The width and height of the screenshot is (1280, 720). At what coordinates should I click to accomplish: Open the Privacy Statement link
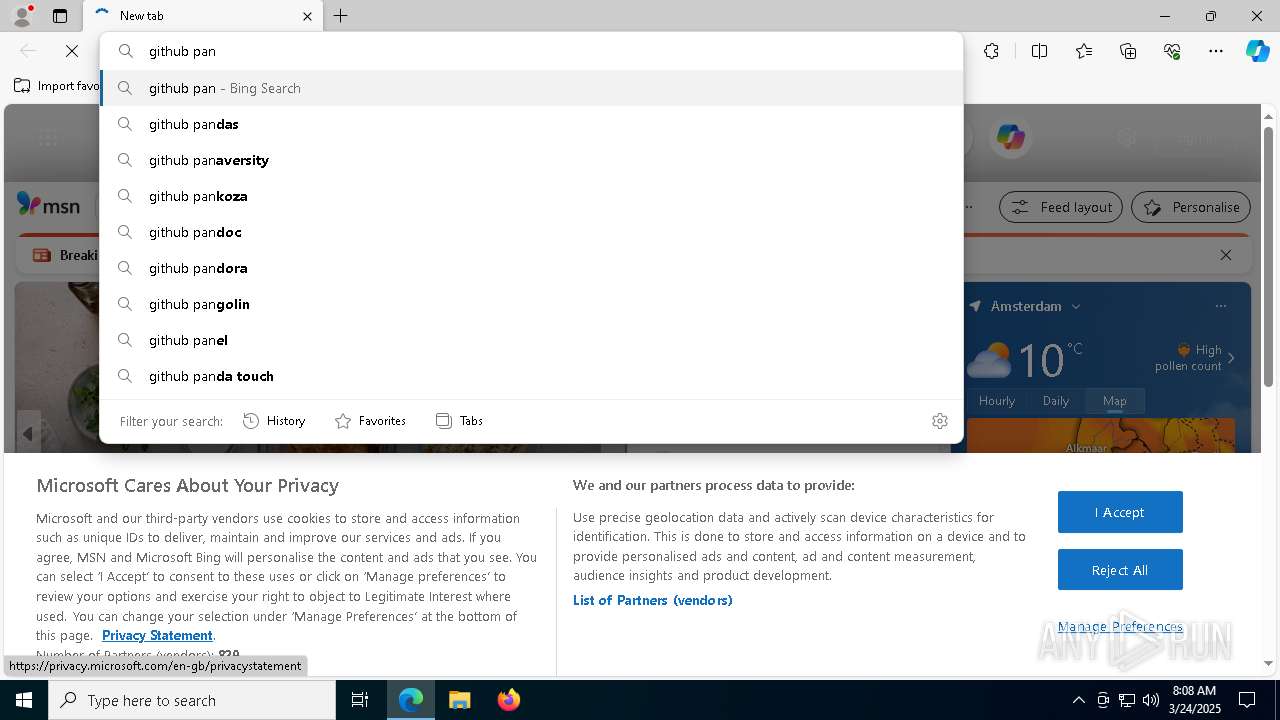[157, 635]
